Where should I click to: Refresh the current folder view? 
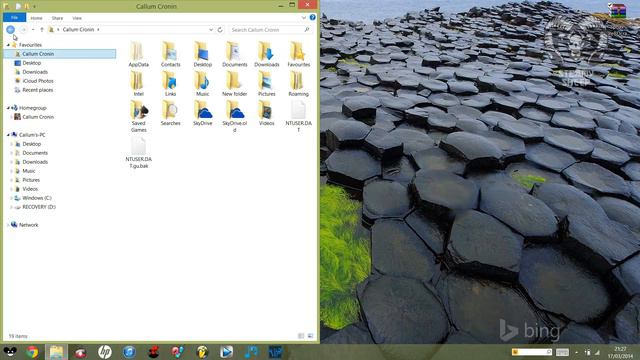point(220,29)
